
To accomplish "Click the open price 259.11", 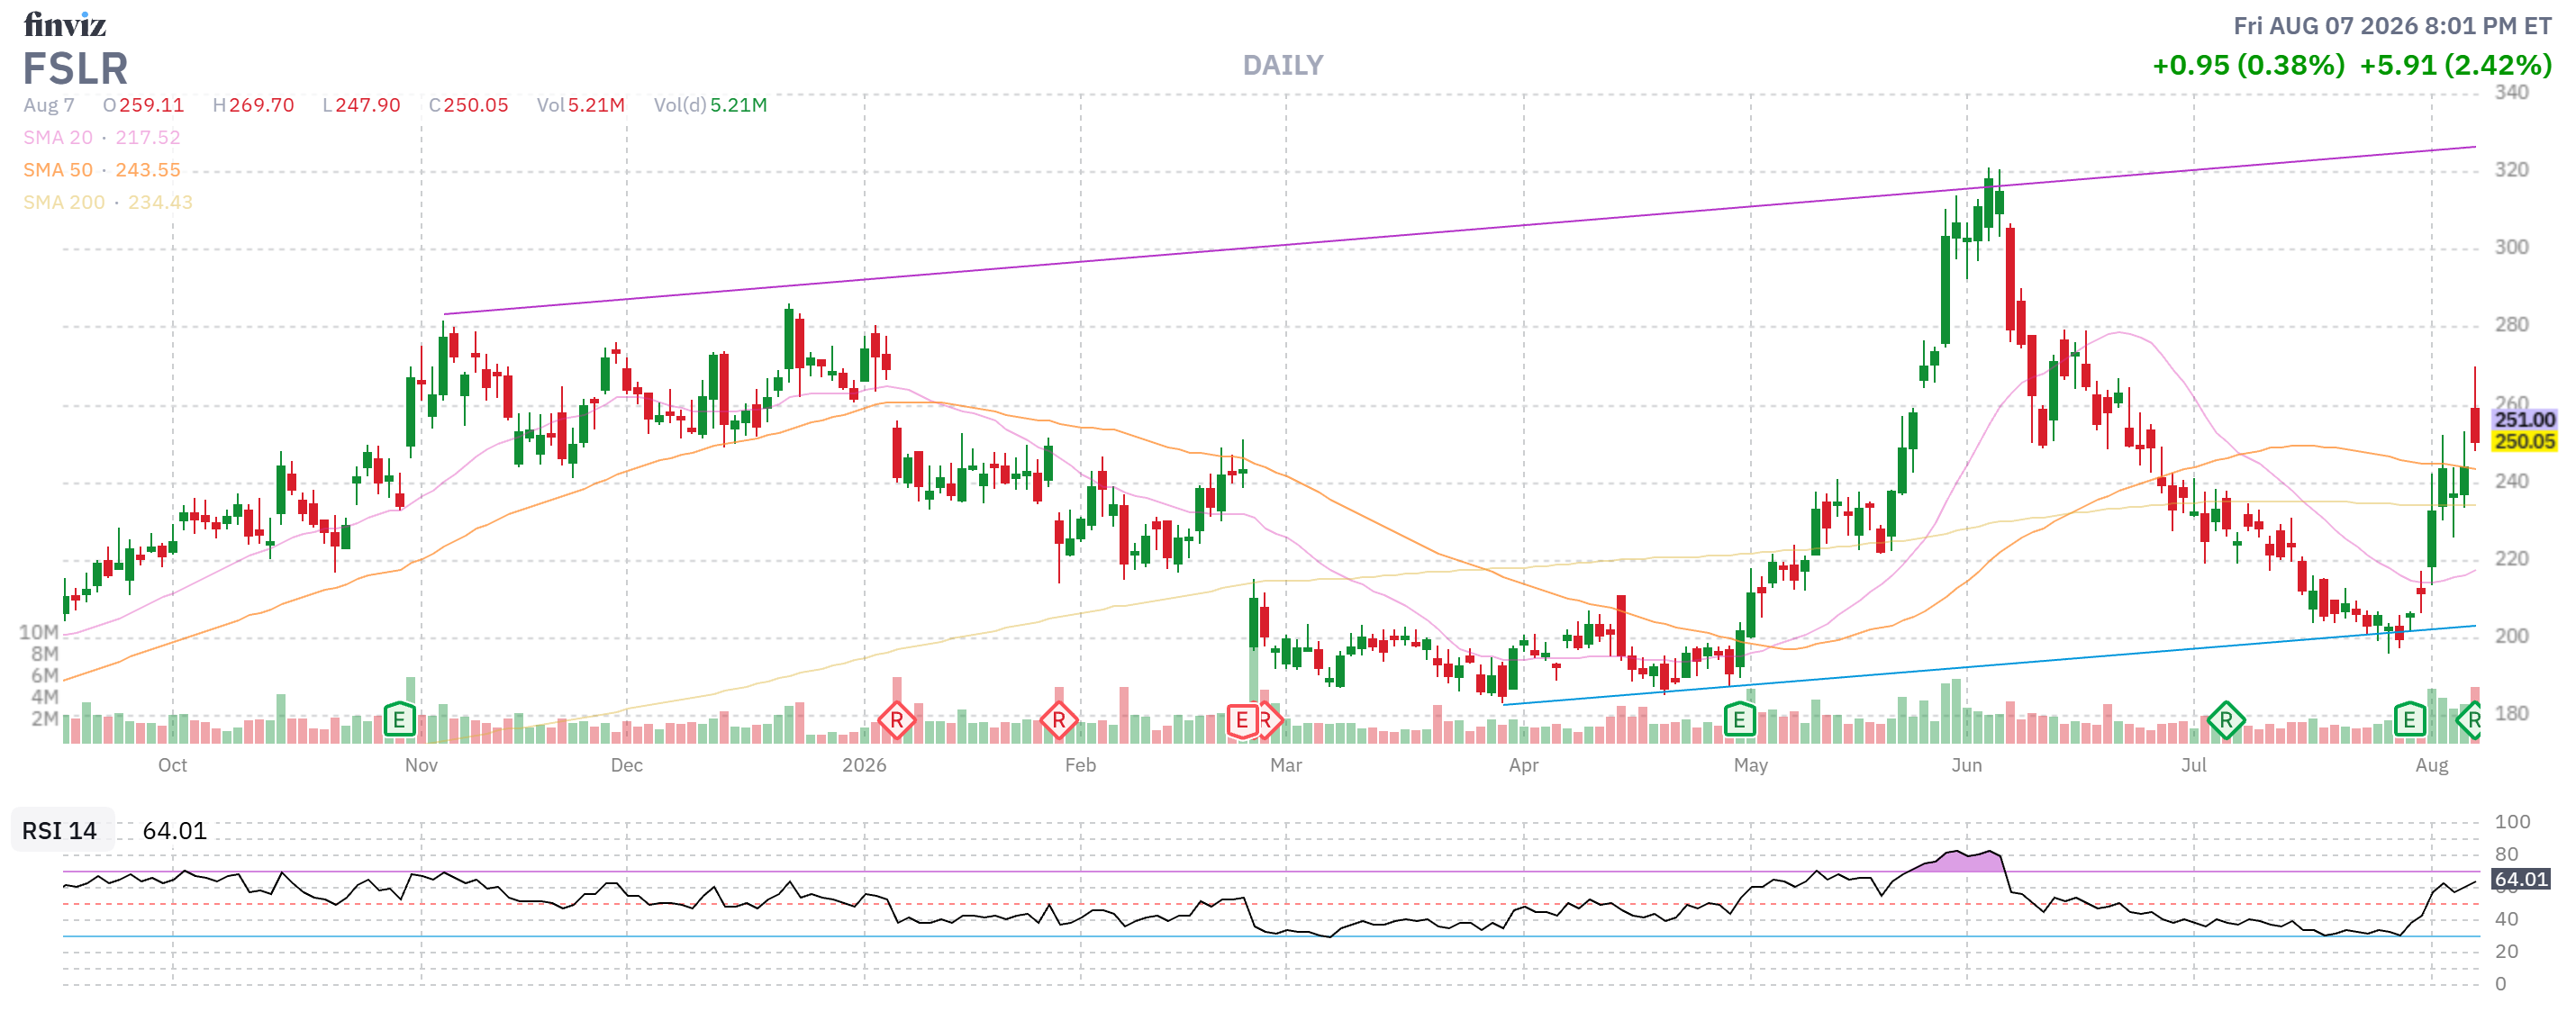I will 151,105.
